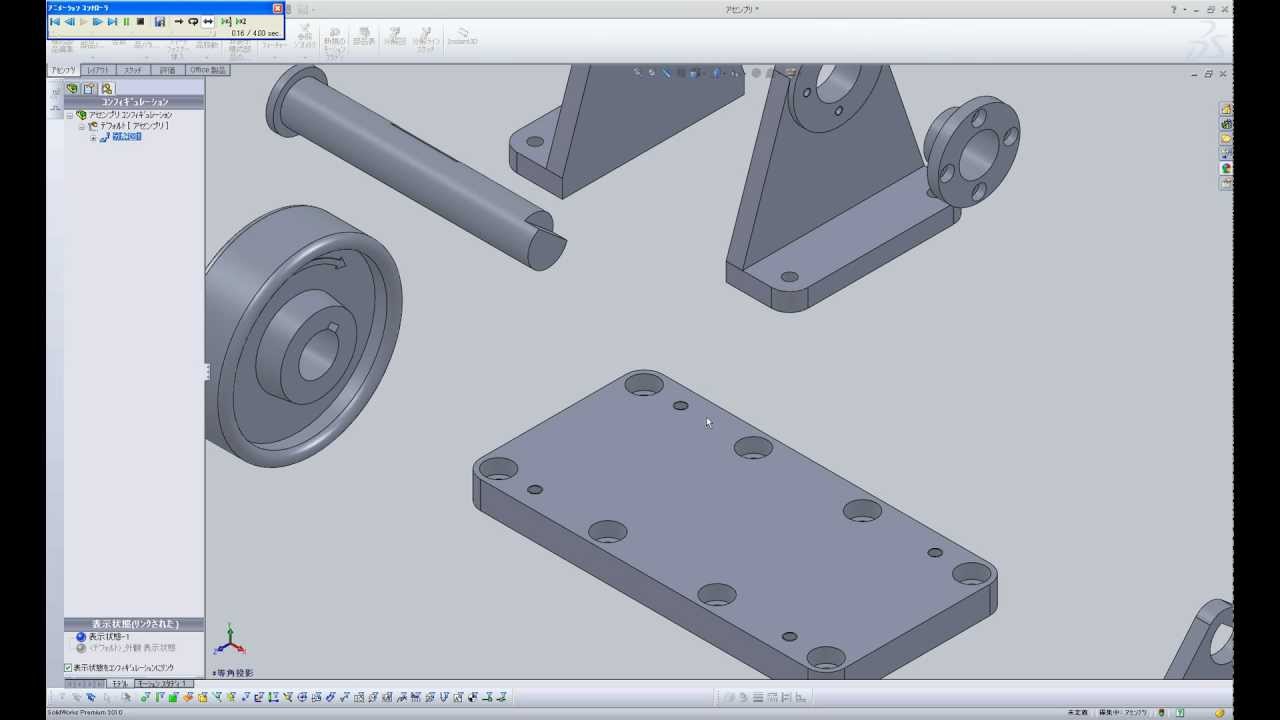Open the モデル bottom tab
Screen dimensions: 1280x720
coord(119,683)
